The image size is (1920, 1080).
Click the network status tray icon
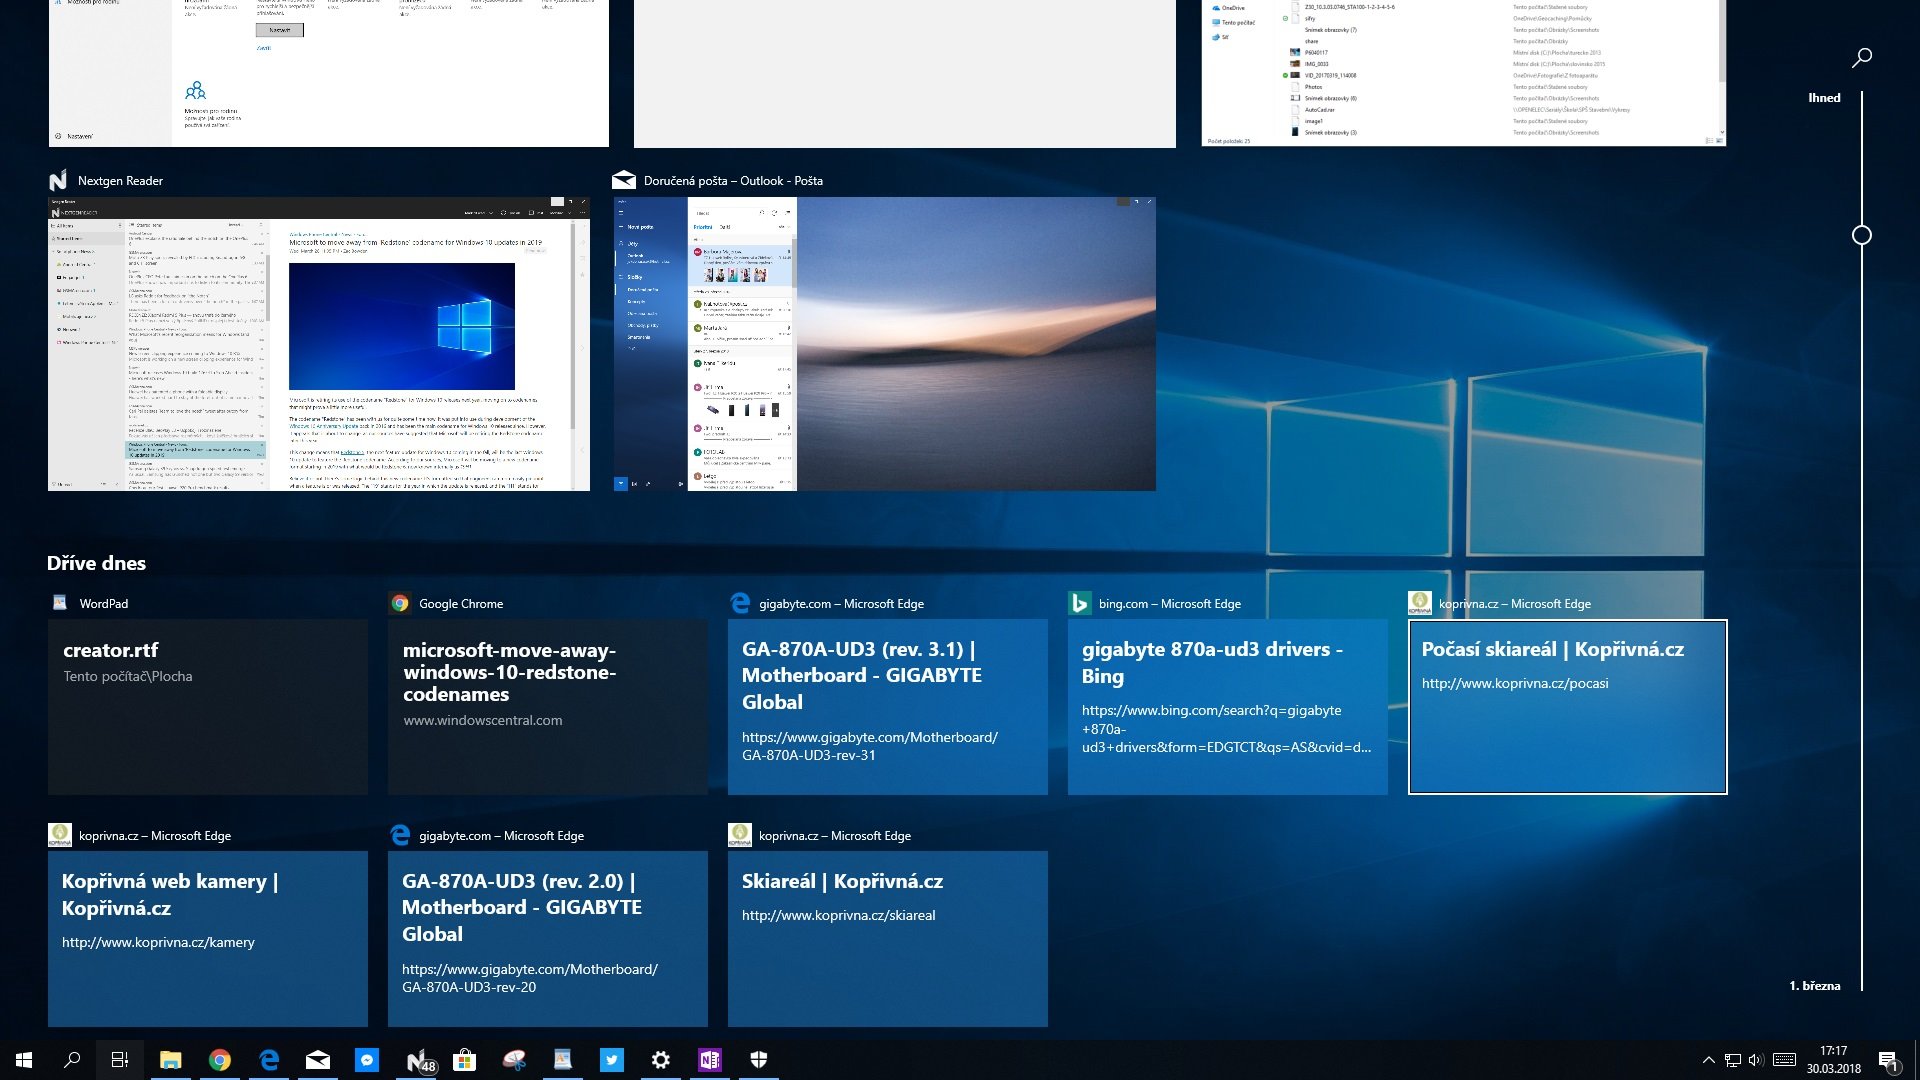(1732, 1060)
